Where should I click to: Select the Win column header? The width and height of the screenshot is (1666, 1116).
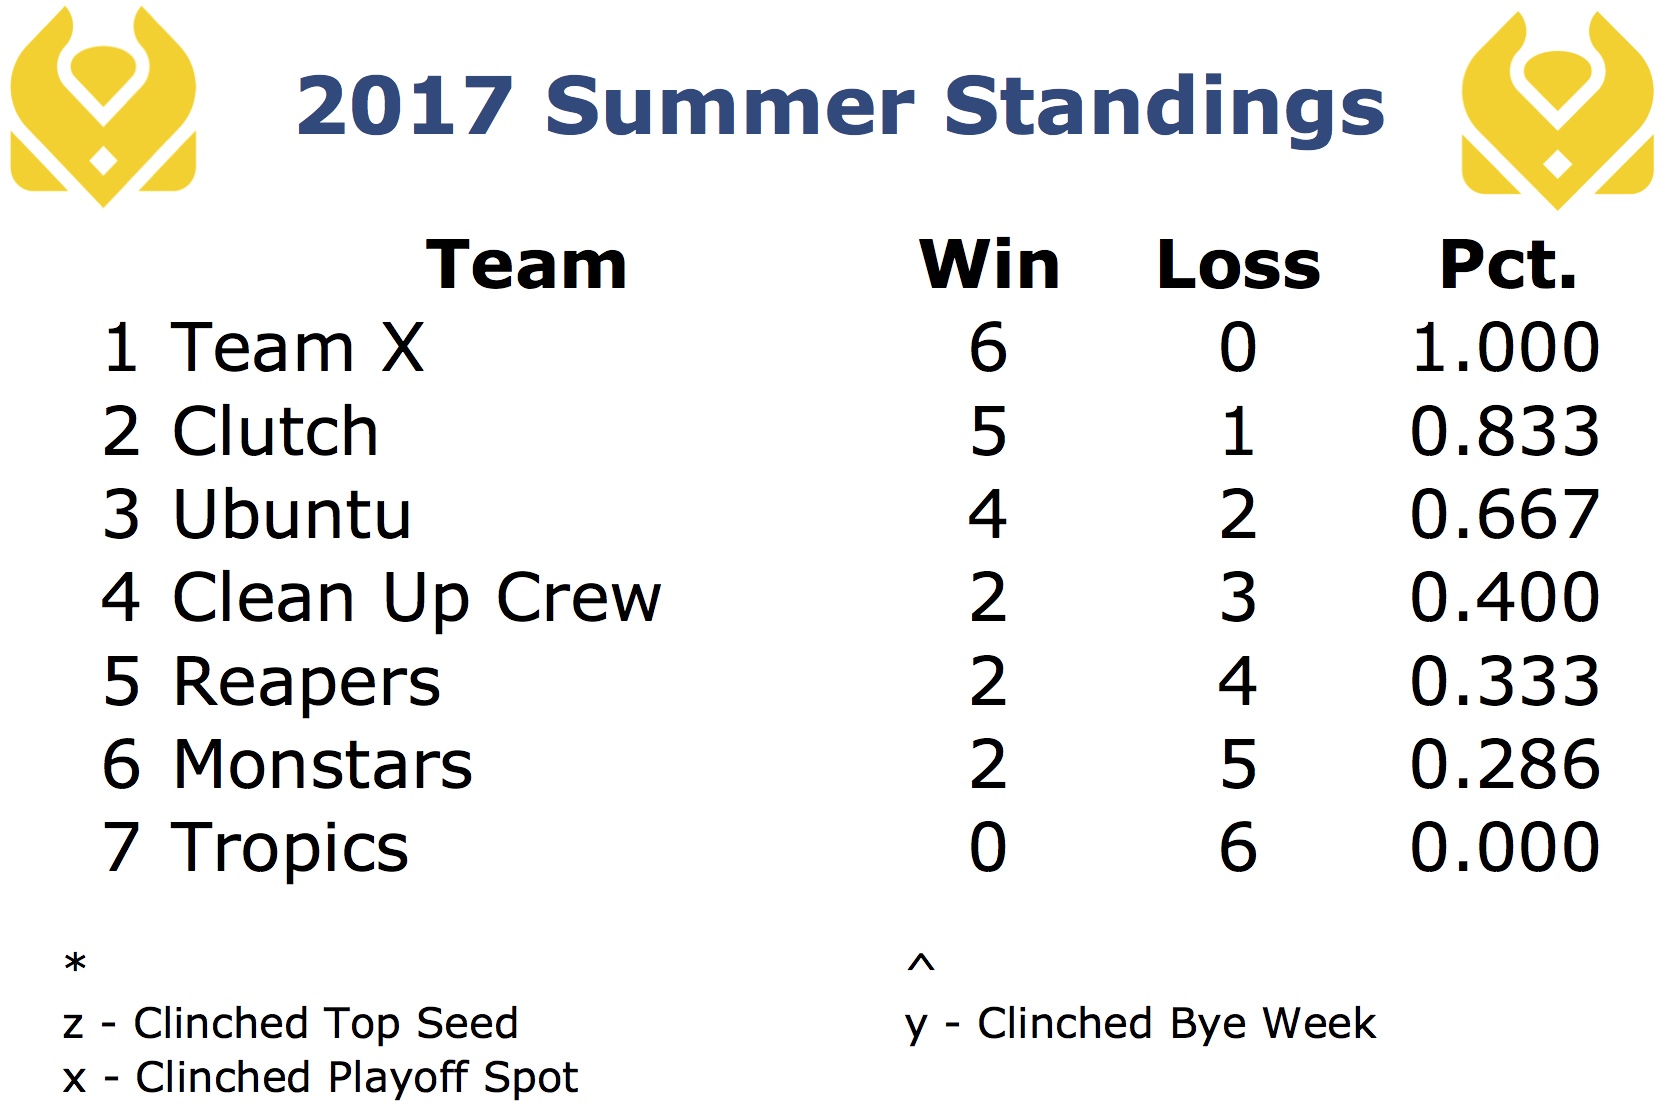tap(989, 265)
